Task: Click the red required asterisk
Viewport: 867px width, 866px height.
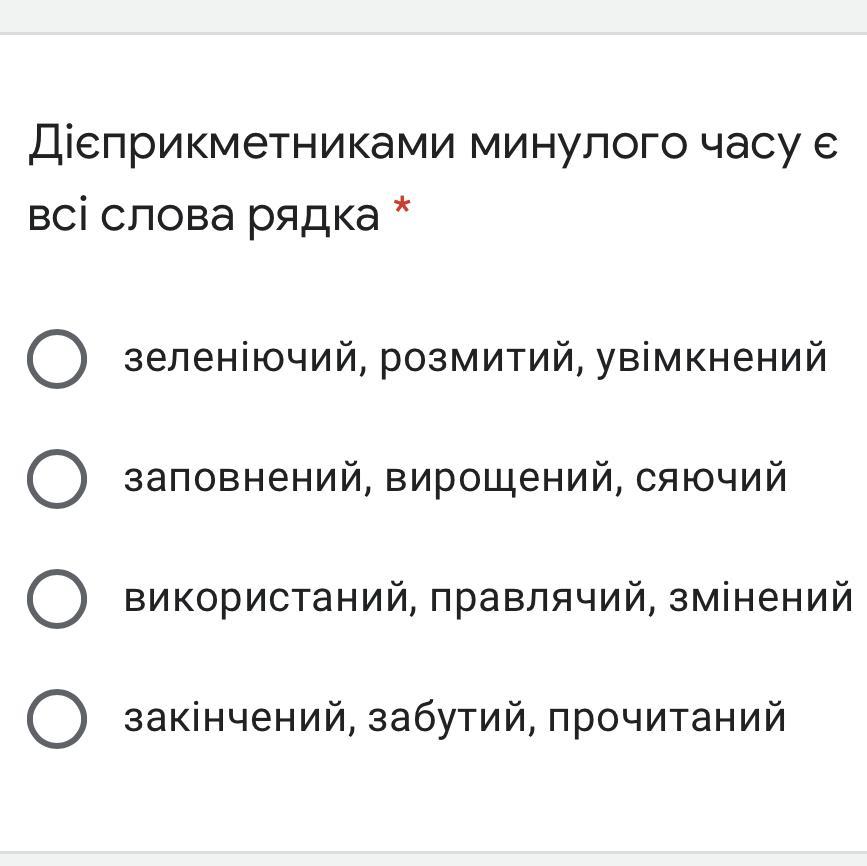Action: point(402,209)
